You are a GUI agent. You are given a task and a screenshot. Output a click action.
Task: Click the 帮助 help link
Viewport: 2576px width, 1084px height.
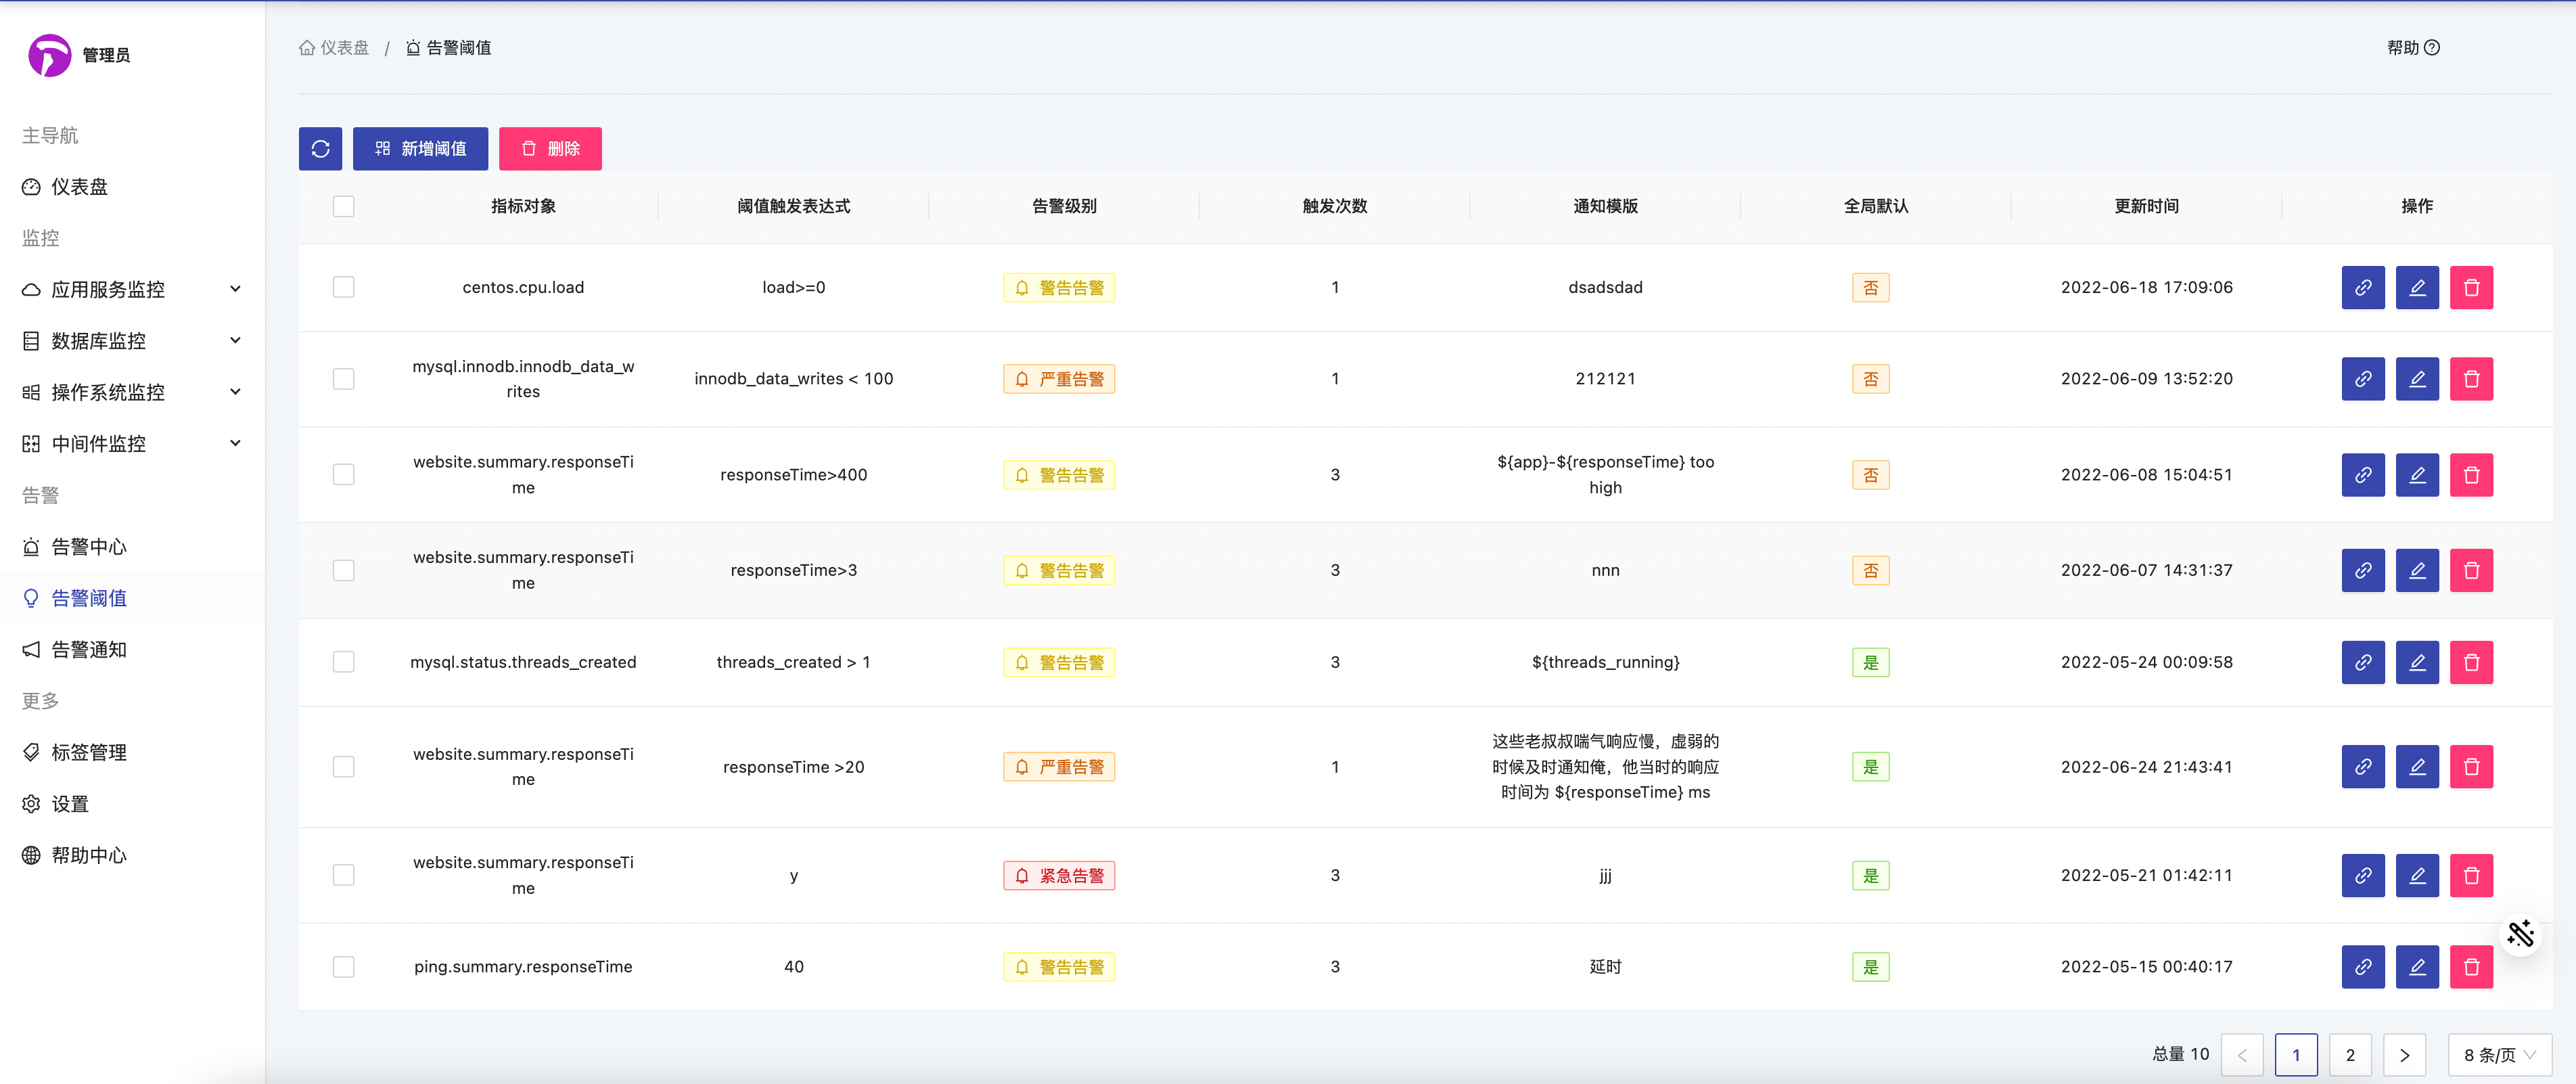coord(2413,47)
